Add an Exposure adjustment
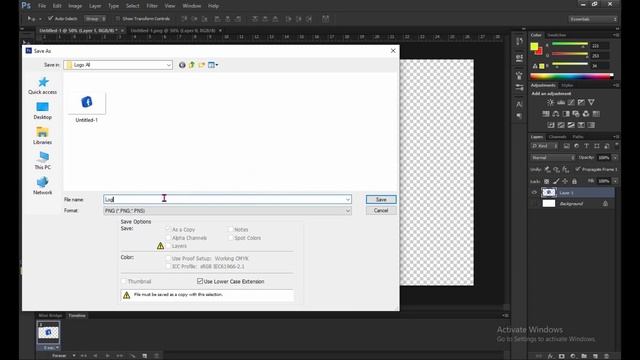 581,102
